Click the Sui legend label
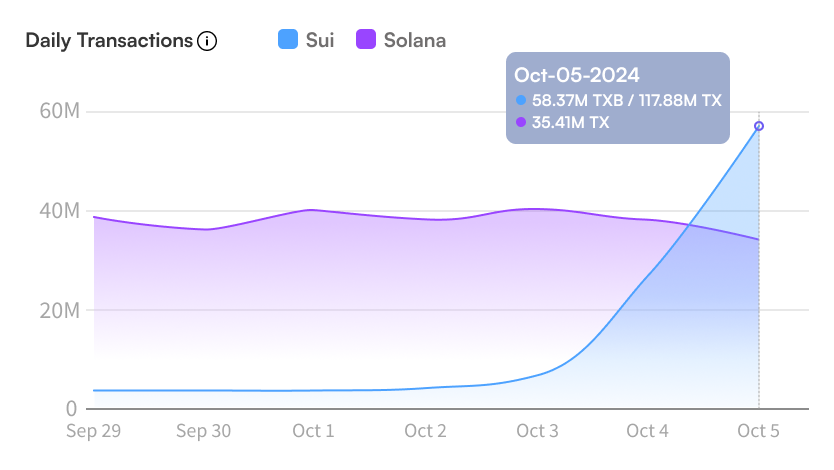This screenshot has width=834, height=470. pos(320,40)
